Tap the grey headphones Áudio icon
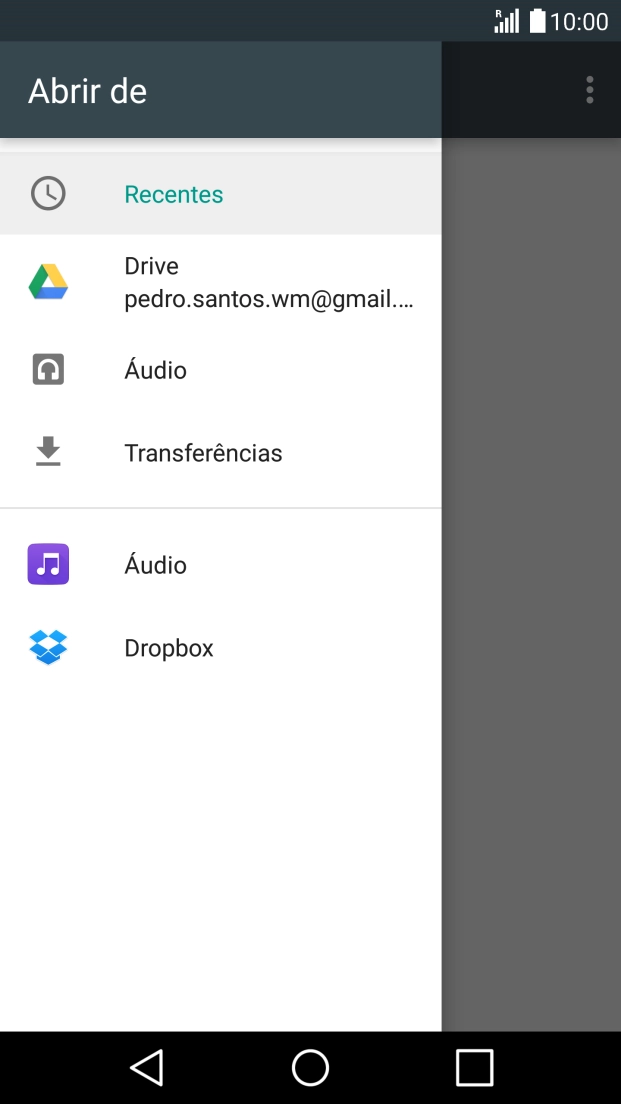This screenshot has height=1104, width=621. (x=48, y=370)
